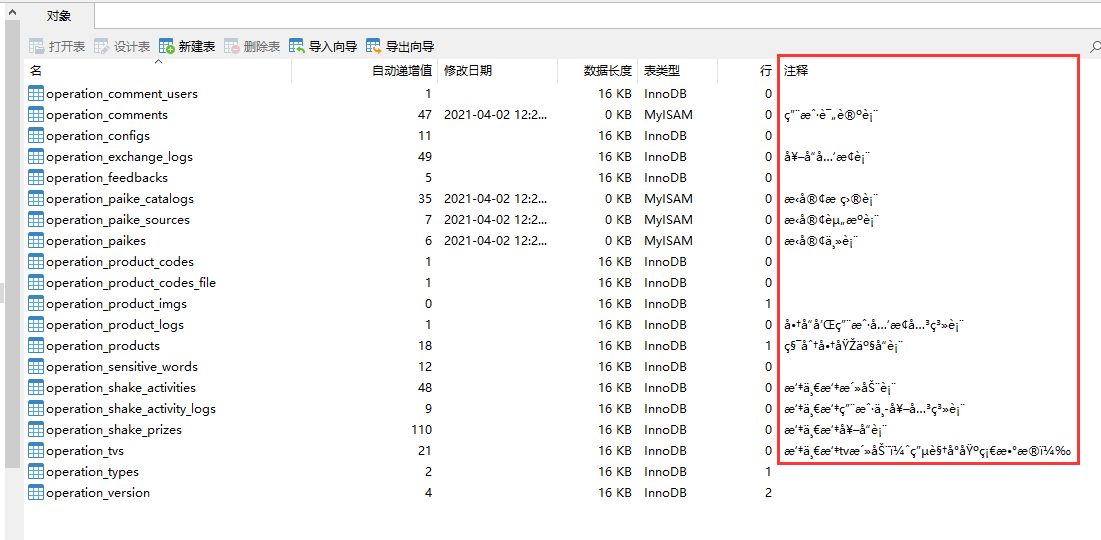Click the 打开表 toolbar button

(57, 47)
